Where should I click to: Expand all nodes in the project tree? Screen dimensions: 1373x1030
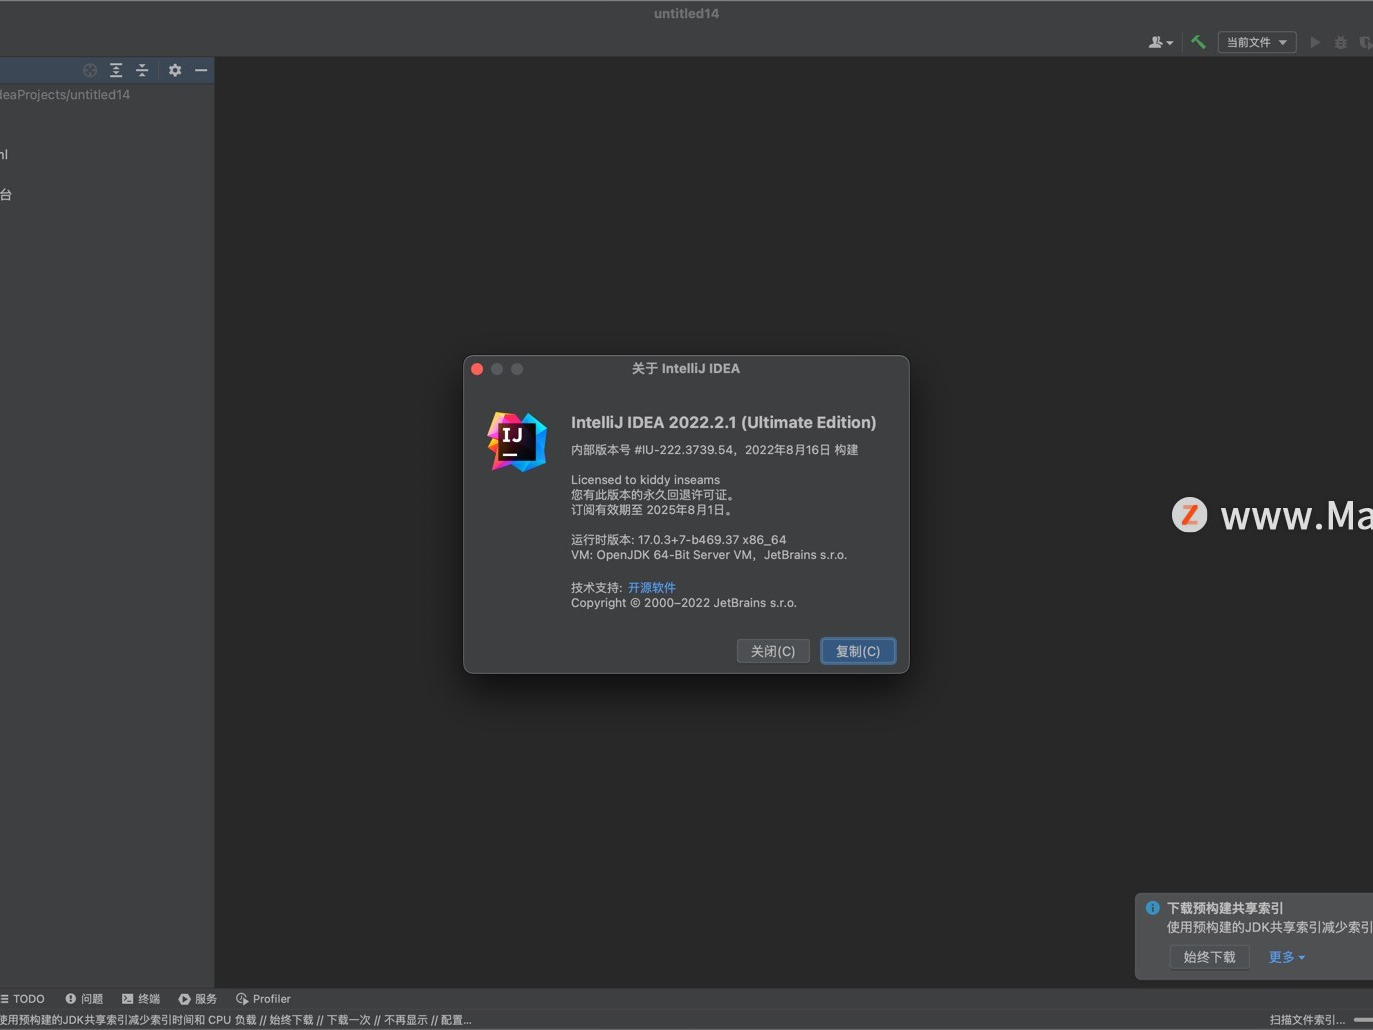[x=116, y=70]
